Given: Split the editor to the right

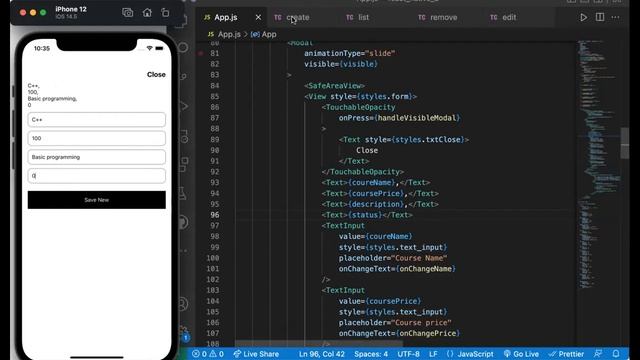Looking at the screenshot, I should tap(600, 17).
